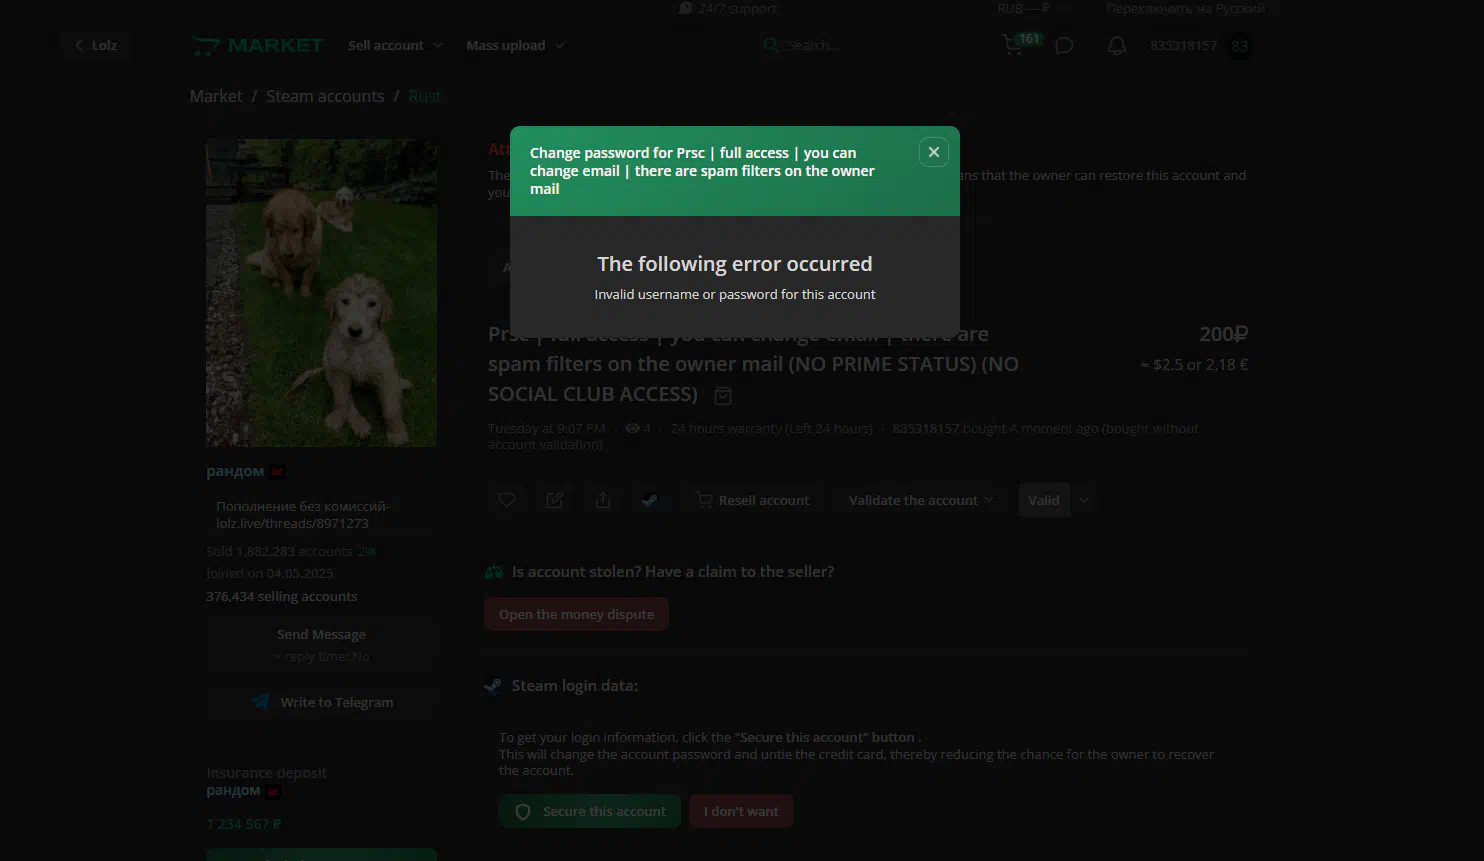The width and height of the screenshot is (1484, 861).
Task: Click the shopping bag icon after title
Action: pyautogui.click(x=723, y=396)
